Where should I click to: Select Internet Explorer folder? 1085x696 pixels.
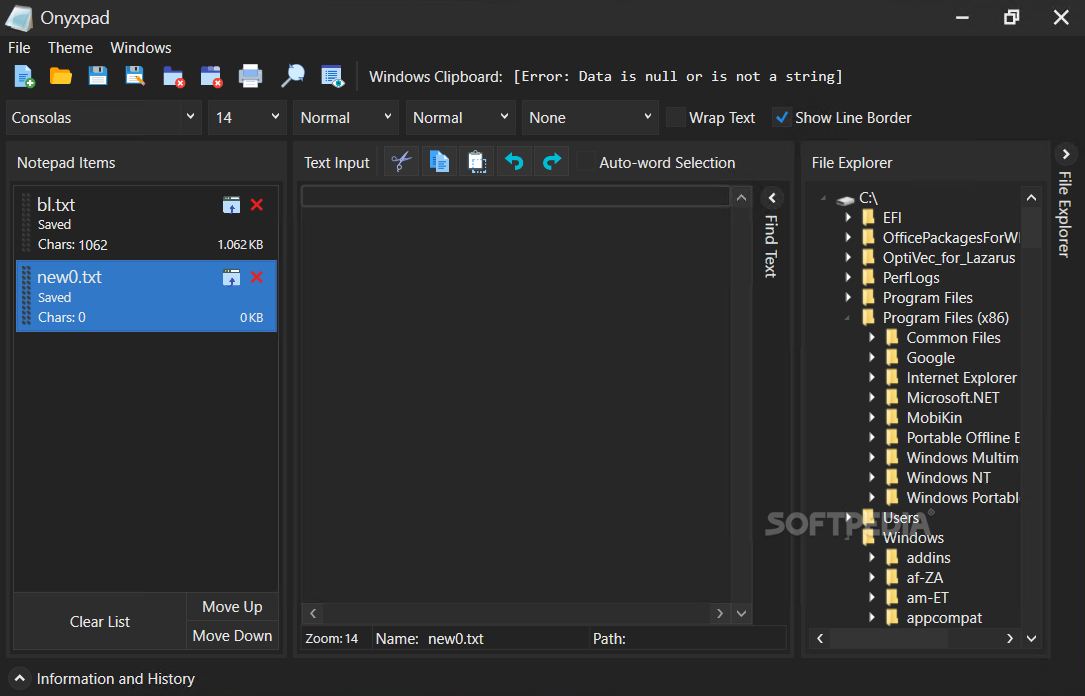pyautogui.click(x=961, y=378)
